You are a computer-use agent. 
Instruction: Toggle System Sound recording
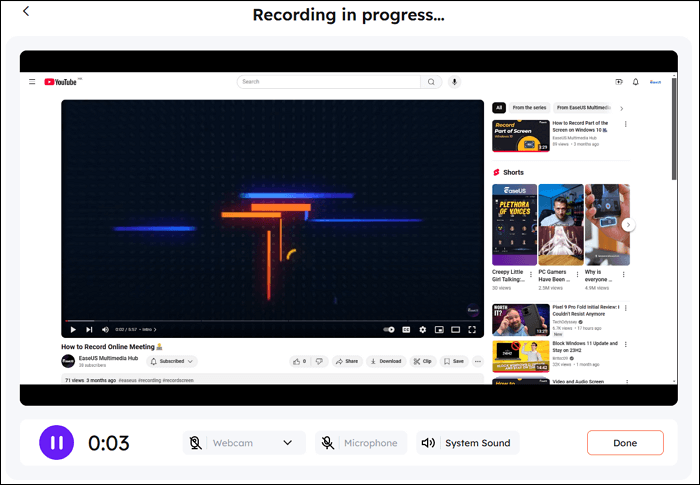[x=467, y=443]
